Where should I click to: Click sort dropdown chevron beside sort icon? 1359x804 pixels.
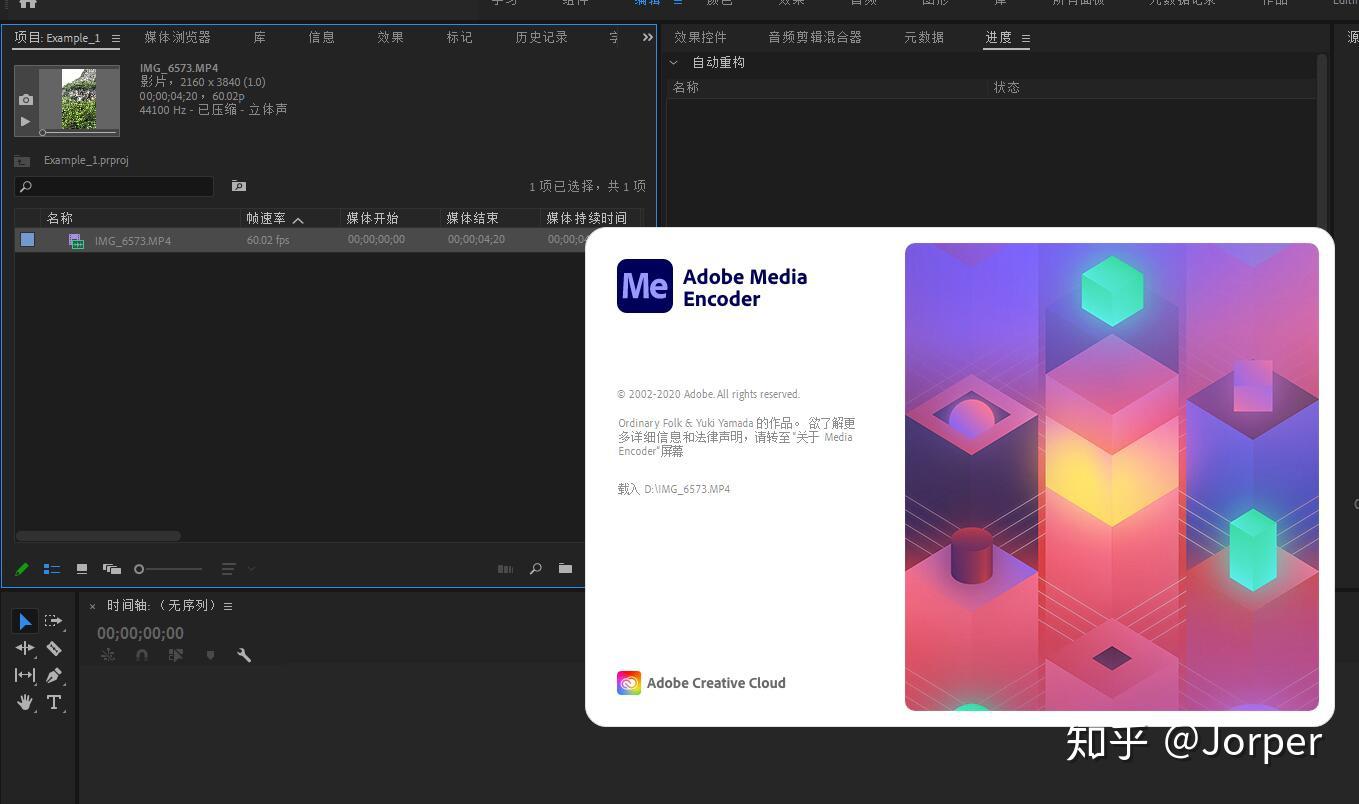coord(251,569)
